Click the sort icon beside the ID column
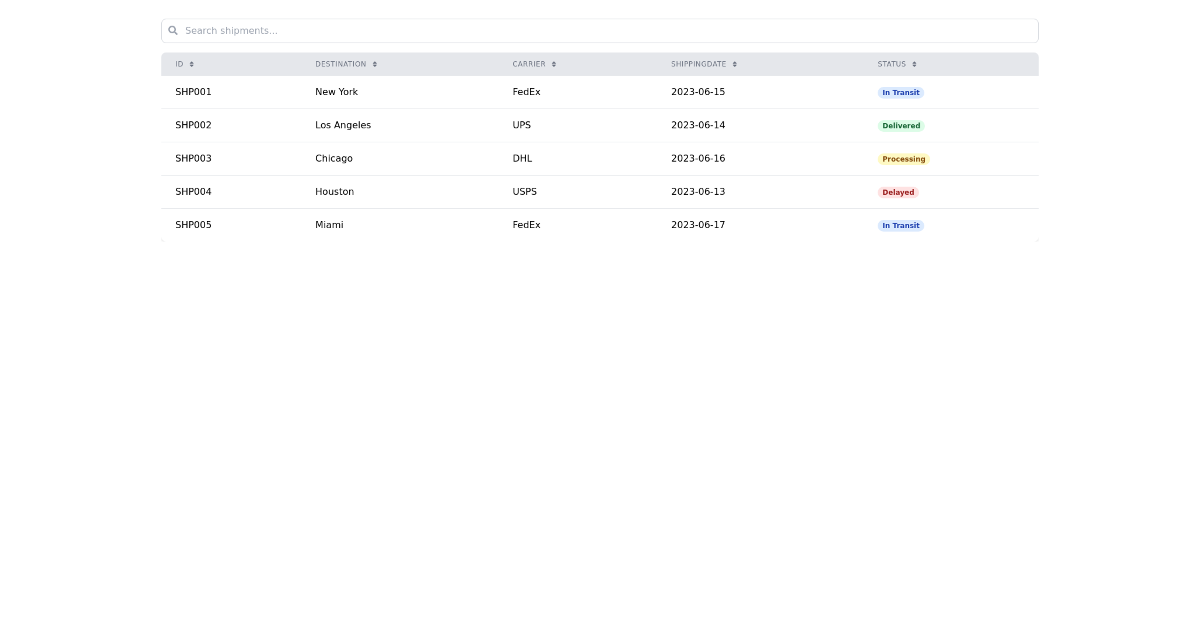The width and height of the screenshot is (1200, 630). click(191, 64)
